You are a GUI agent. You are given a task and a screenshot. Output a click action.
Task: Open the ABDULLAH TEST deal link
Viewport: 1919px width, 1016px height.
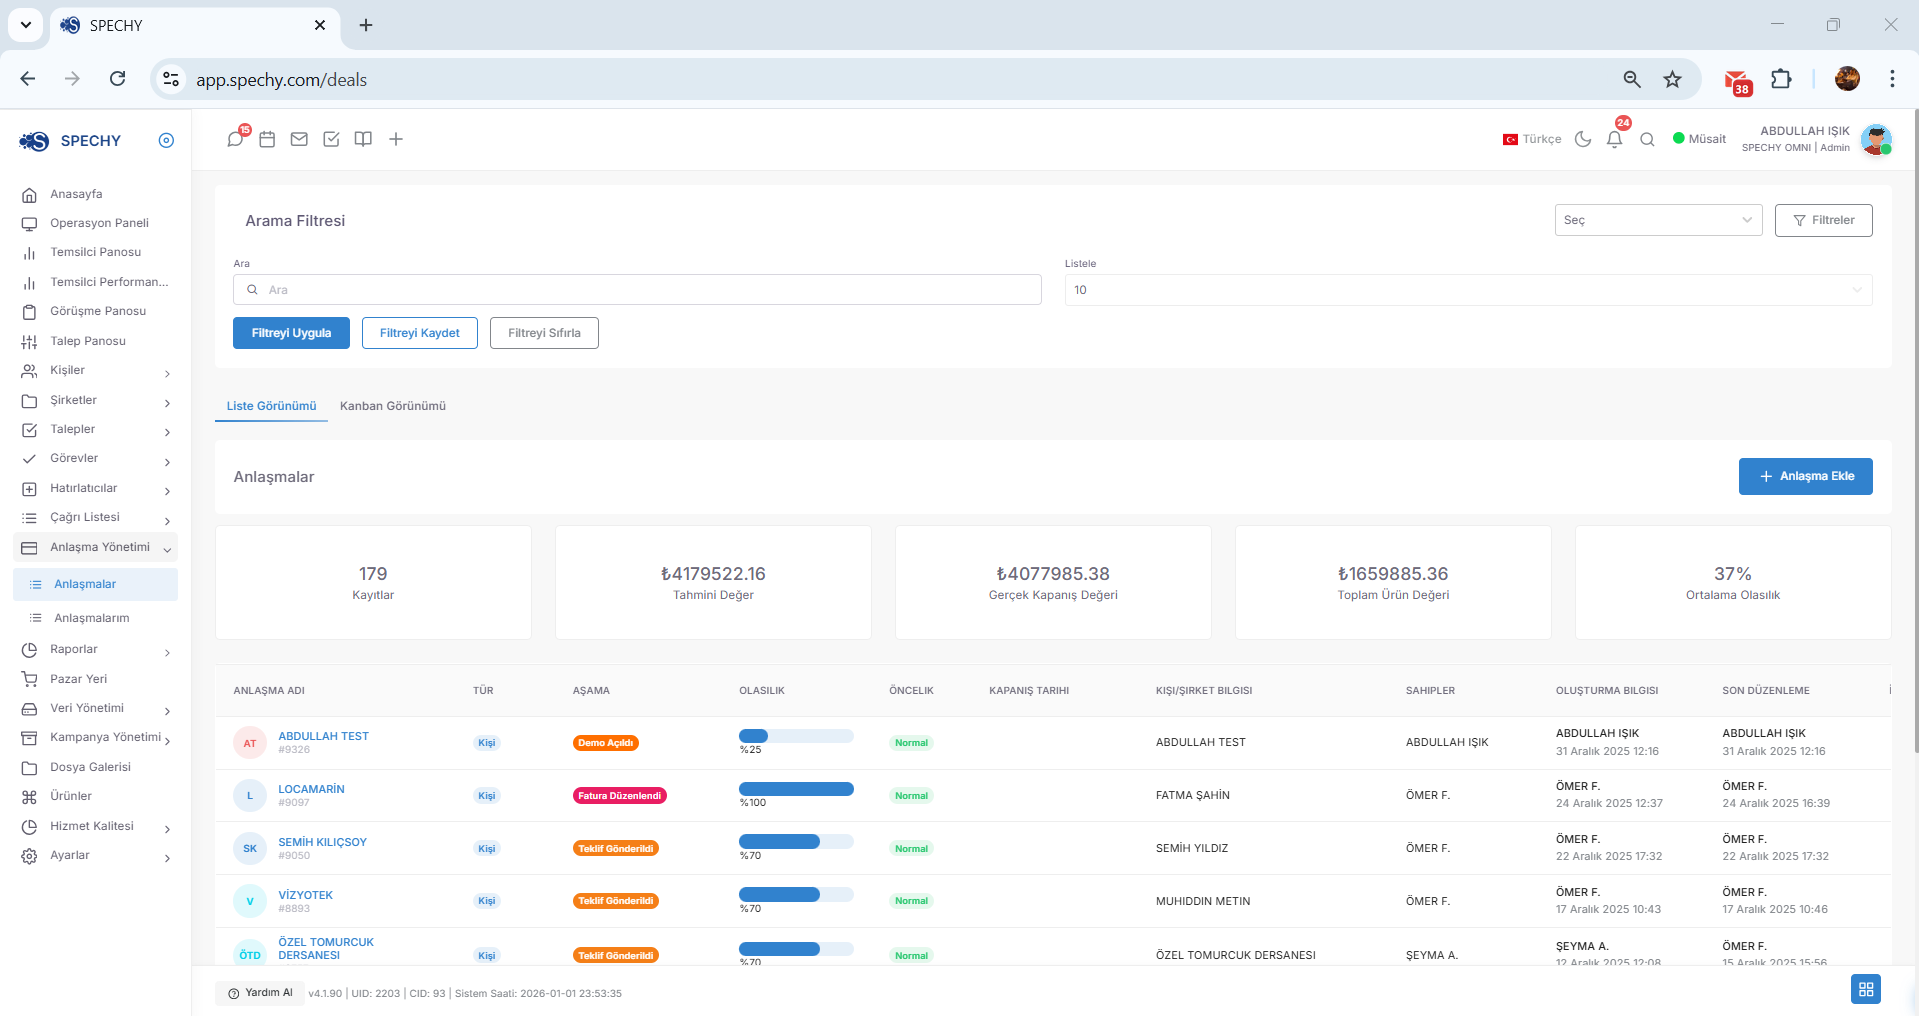point(323,736)
